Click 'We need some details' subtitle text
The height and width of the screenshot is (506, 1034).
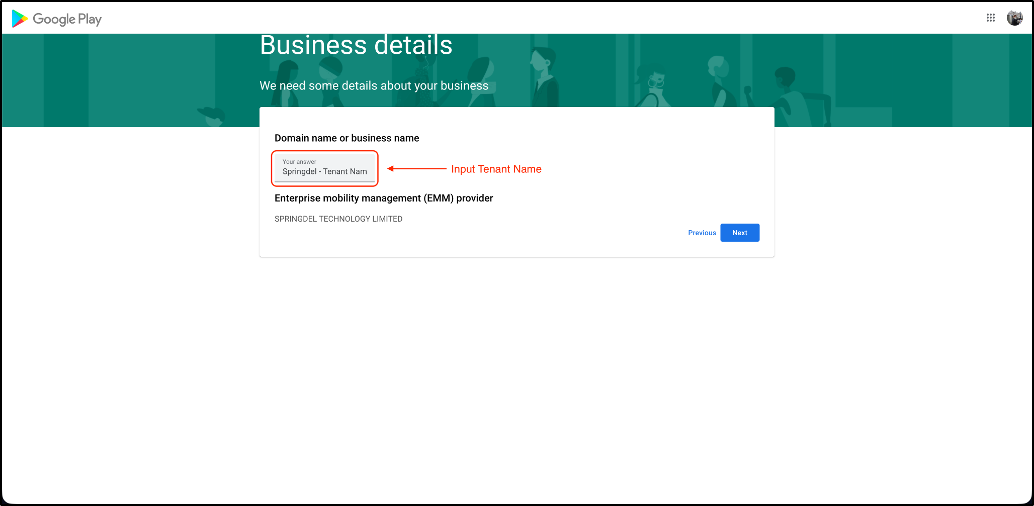pyautogui.click(x=373, y=86)
